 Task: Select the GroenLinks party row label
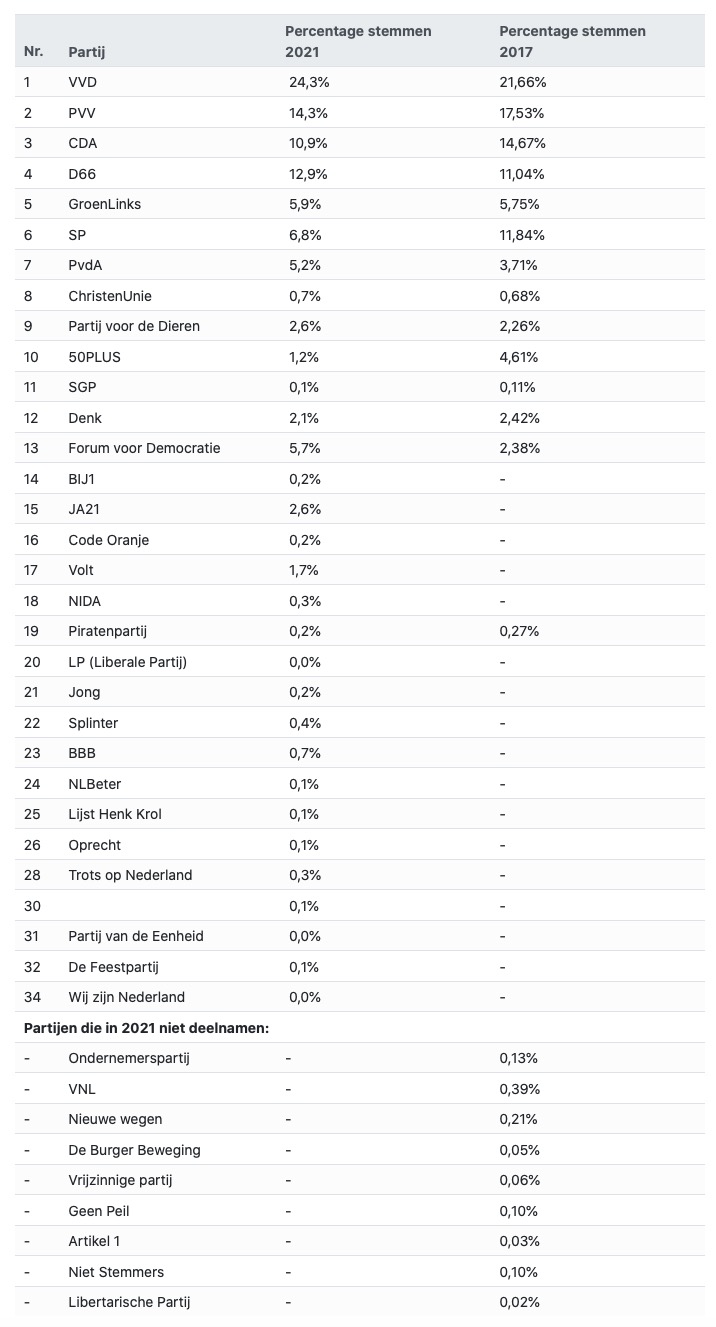click(105, 204)
